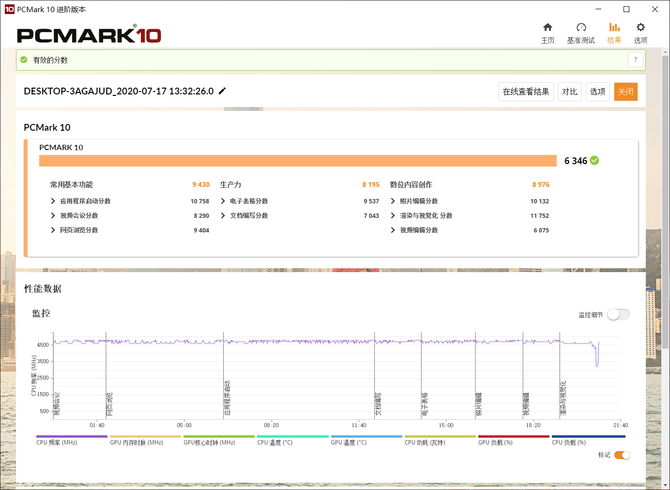This screenshot has width=670, height=490.
Task: Toggle the 监控细节 switch
Action: [x=618, y=314]
